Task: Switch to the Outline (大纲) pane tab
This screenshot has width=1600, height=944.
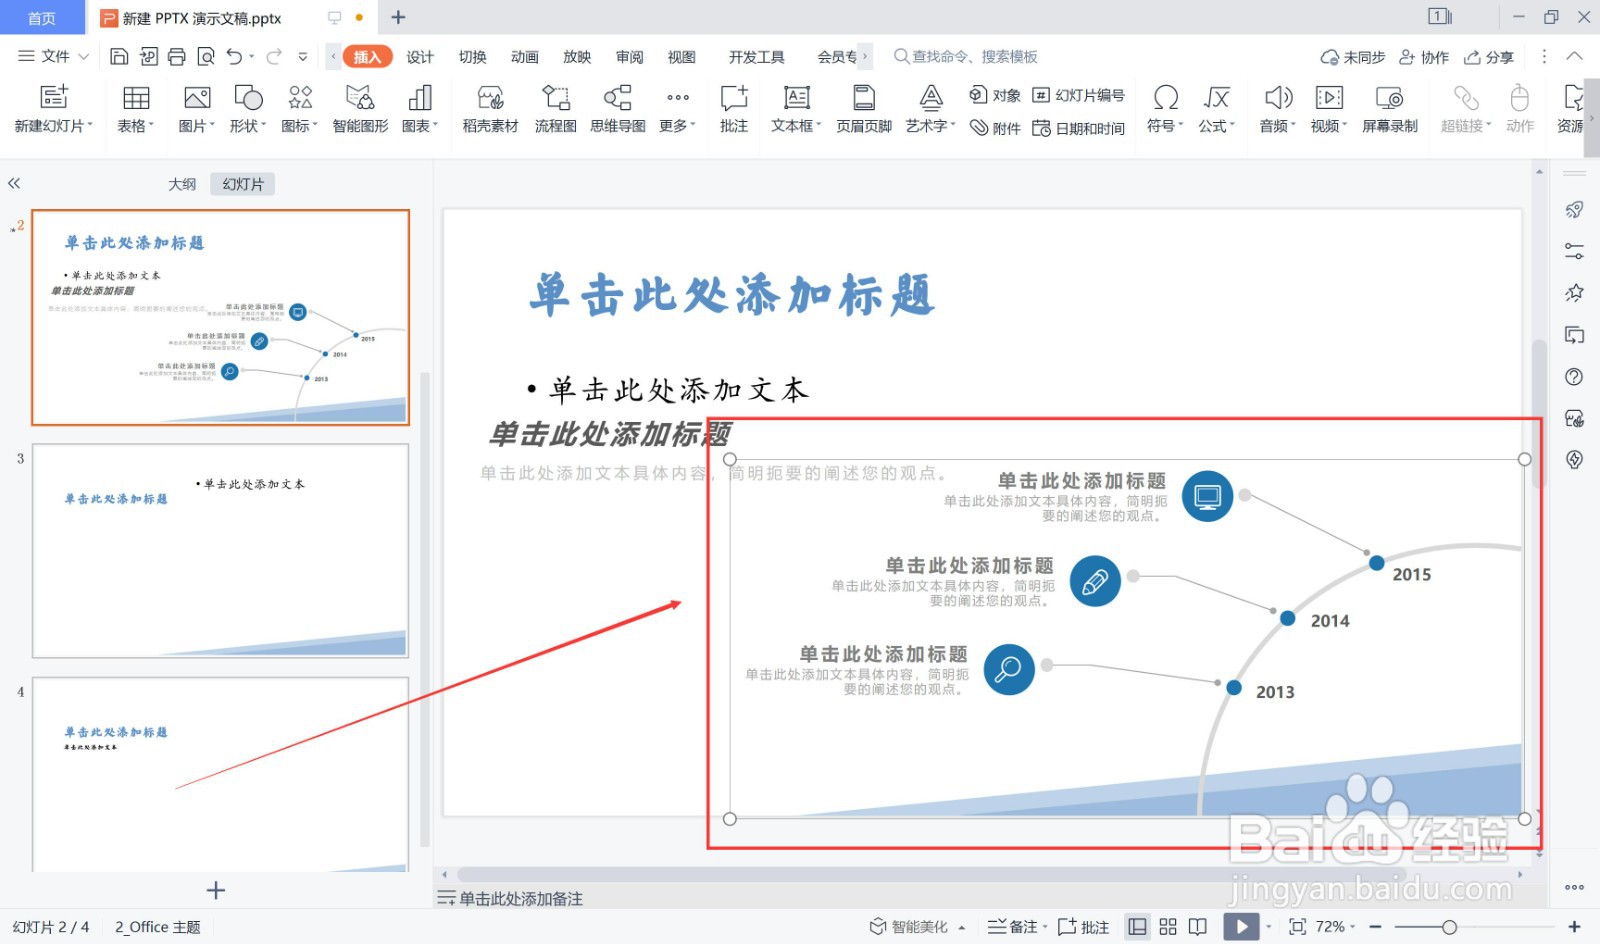Action: (182, 184)
